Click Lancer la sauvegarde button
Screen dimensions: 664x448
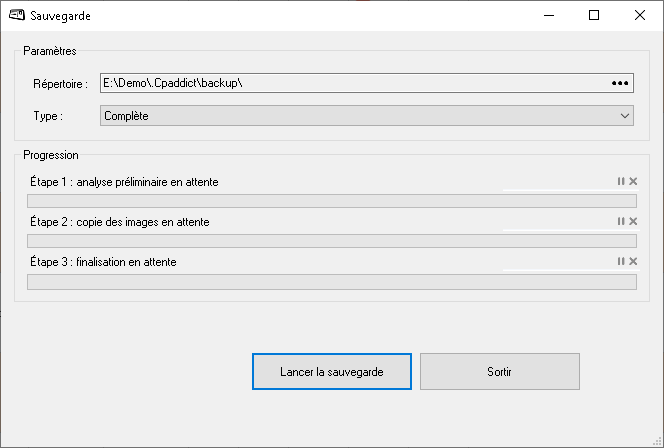331,371
